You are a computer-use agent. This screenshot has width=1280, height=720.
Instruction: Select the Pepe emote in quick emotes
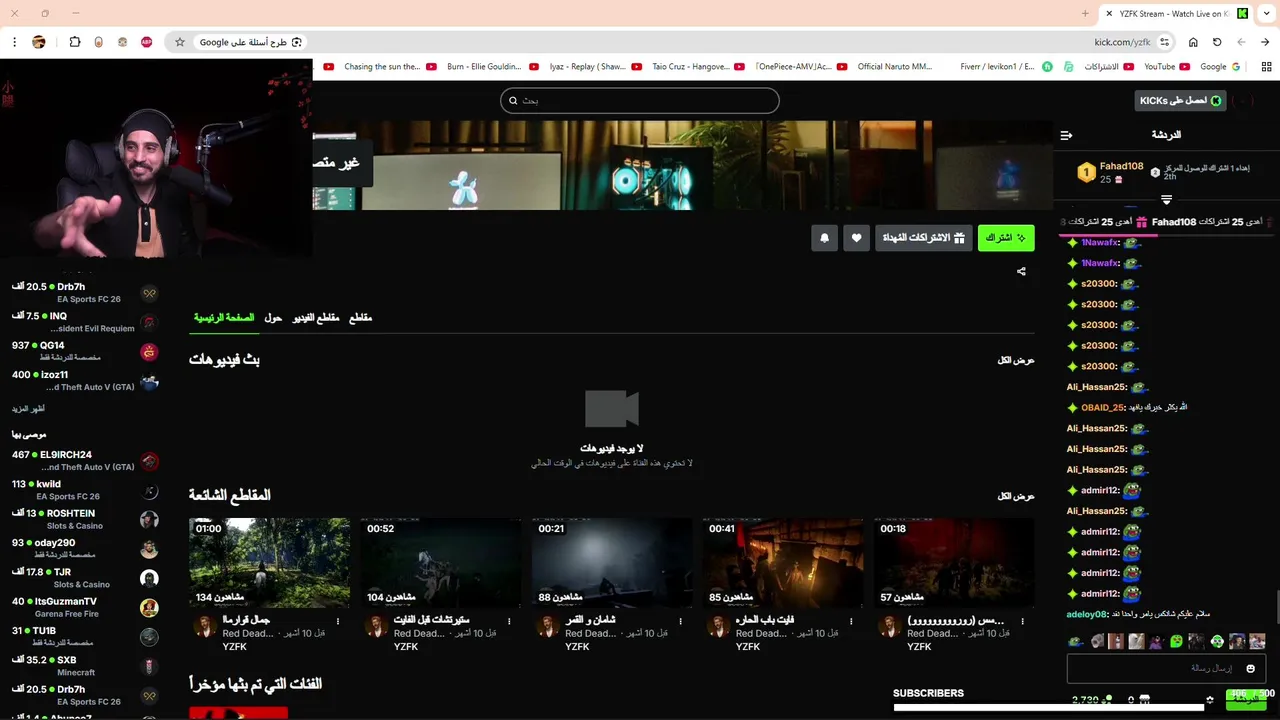click(1075, 641)
